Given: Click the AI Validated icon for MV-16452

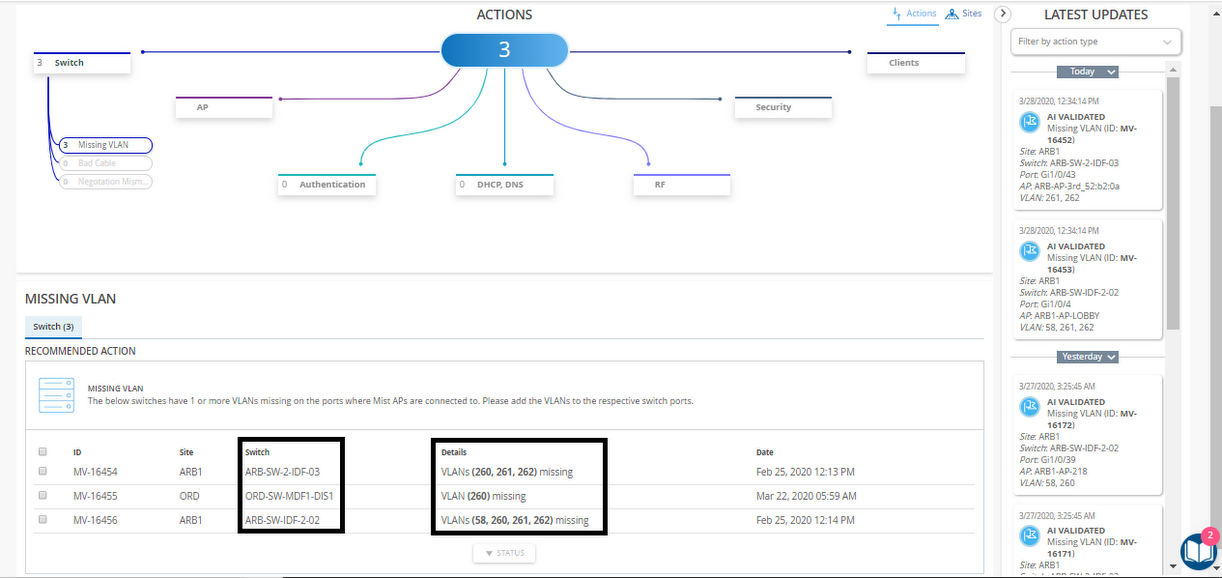Looking at the screenshot, I should click(1031, 122).
